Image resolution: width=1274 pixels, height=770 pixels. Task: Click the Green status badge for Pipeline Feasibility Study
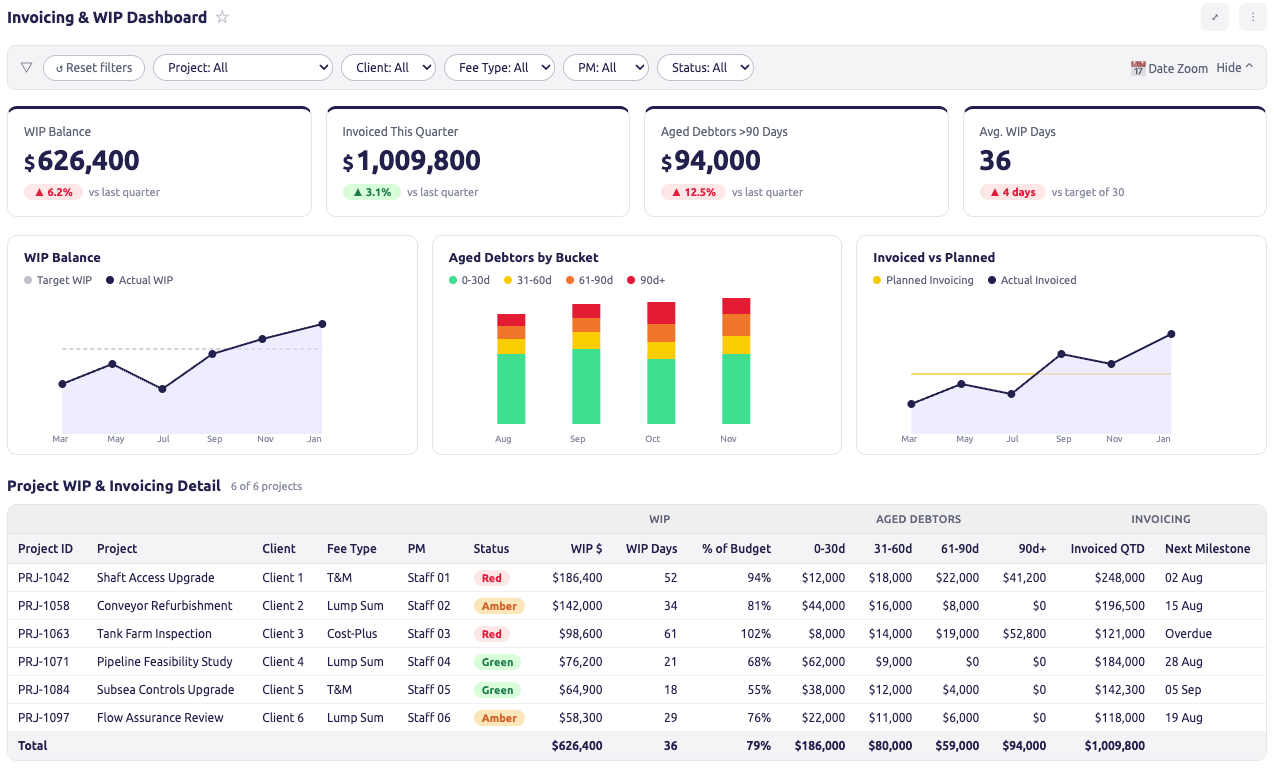point(497,662)
